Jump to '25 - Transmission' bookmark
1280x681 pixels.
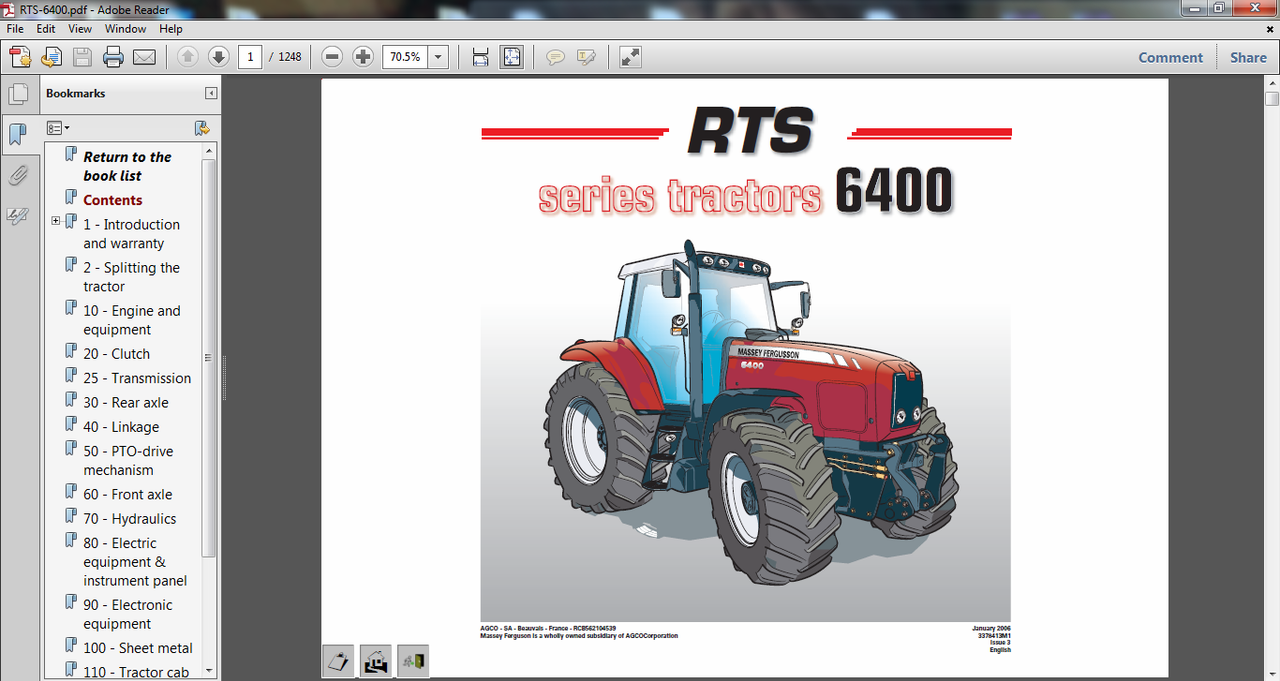137,378
